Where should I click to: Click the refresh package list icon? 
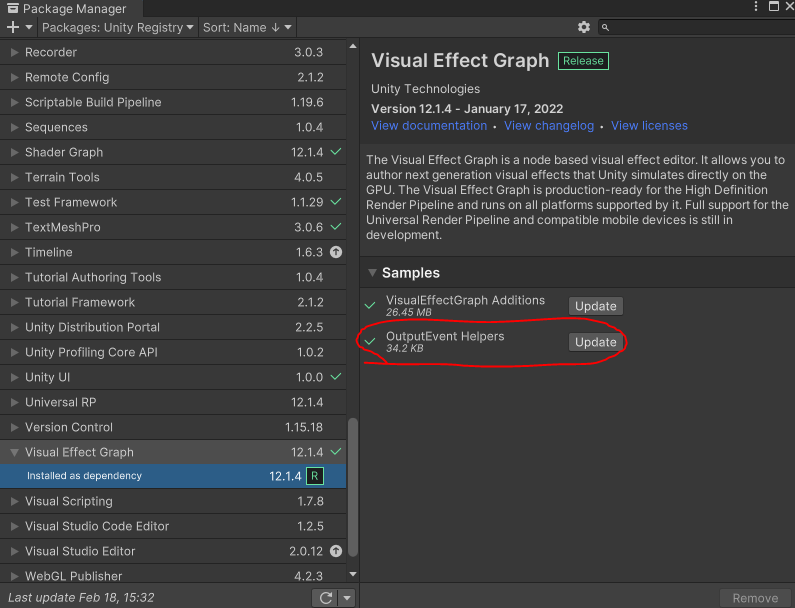(326, 598)
